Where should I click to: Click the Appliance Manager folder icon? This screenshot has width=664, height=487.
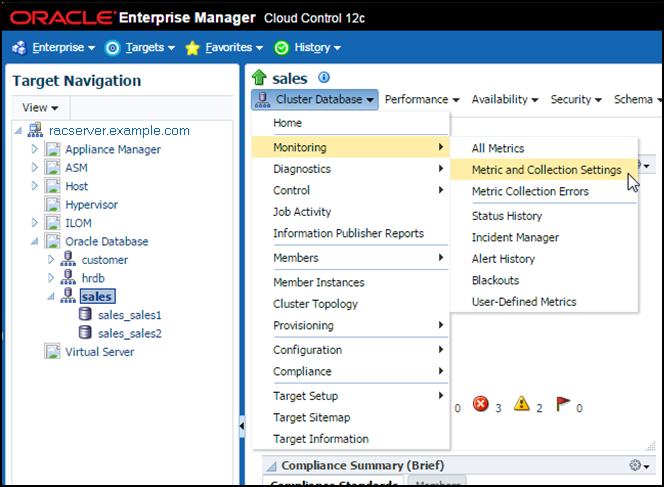pos(53,149)
